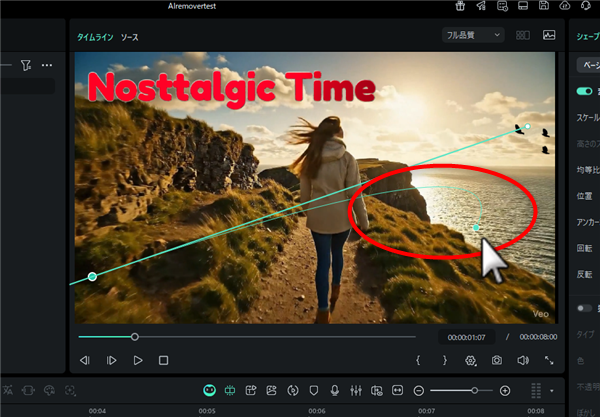This screenshot has width=600, height=417.
Task: Enter fullscreen preview with the expand icon
Action: [x=548, y=360]
